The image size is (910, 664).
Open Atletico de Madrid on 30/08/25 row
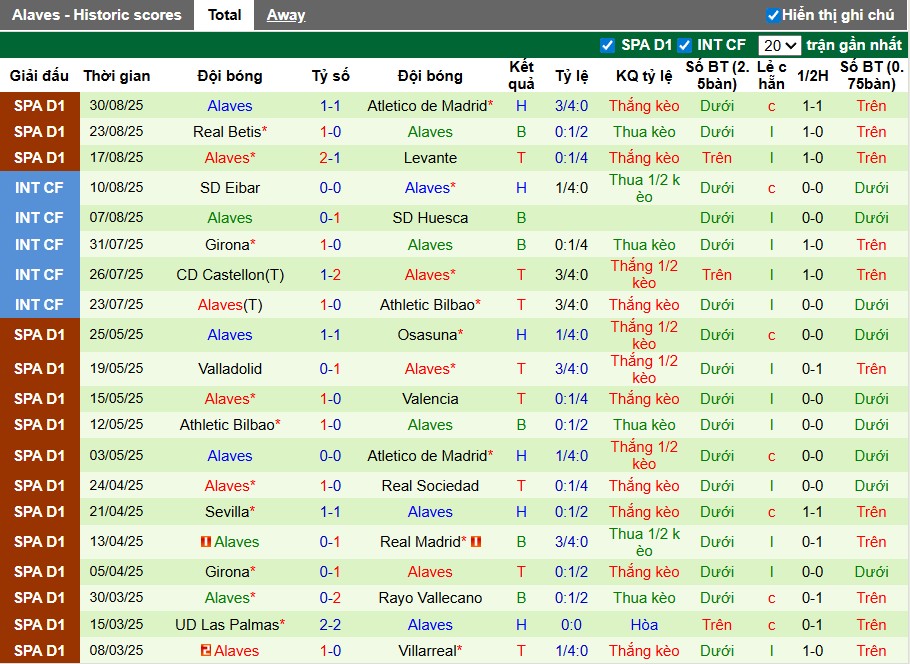click(426, 106)
